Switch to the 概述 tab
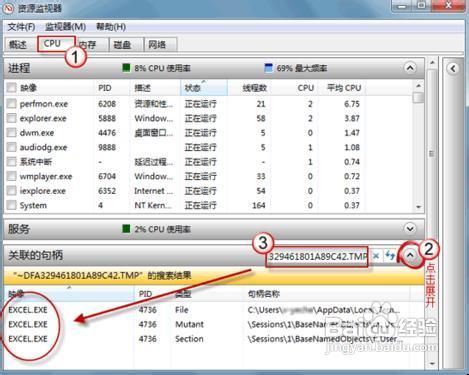Screen dimensions: 469x375 click(18, 45)
